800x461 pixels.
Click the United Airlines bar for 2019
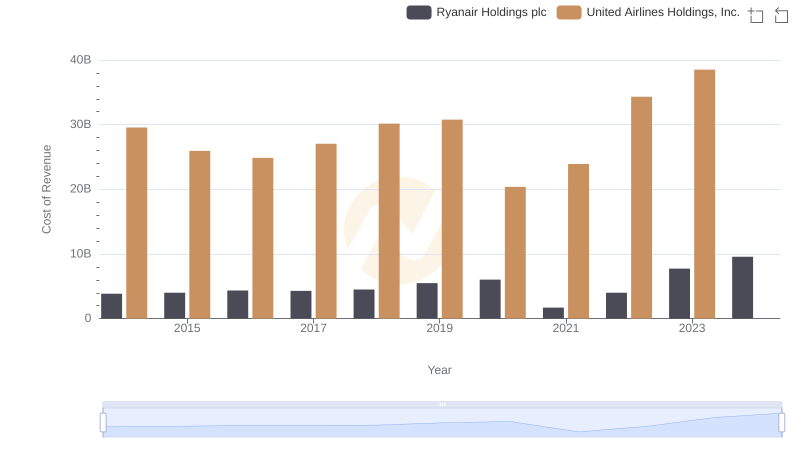pyautogui.click(x=452, y=219)
